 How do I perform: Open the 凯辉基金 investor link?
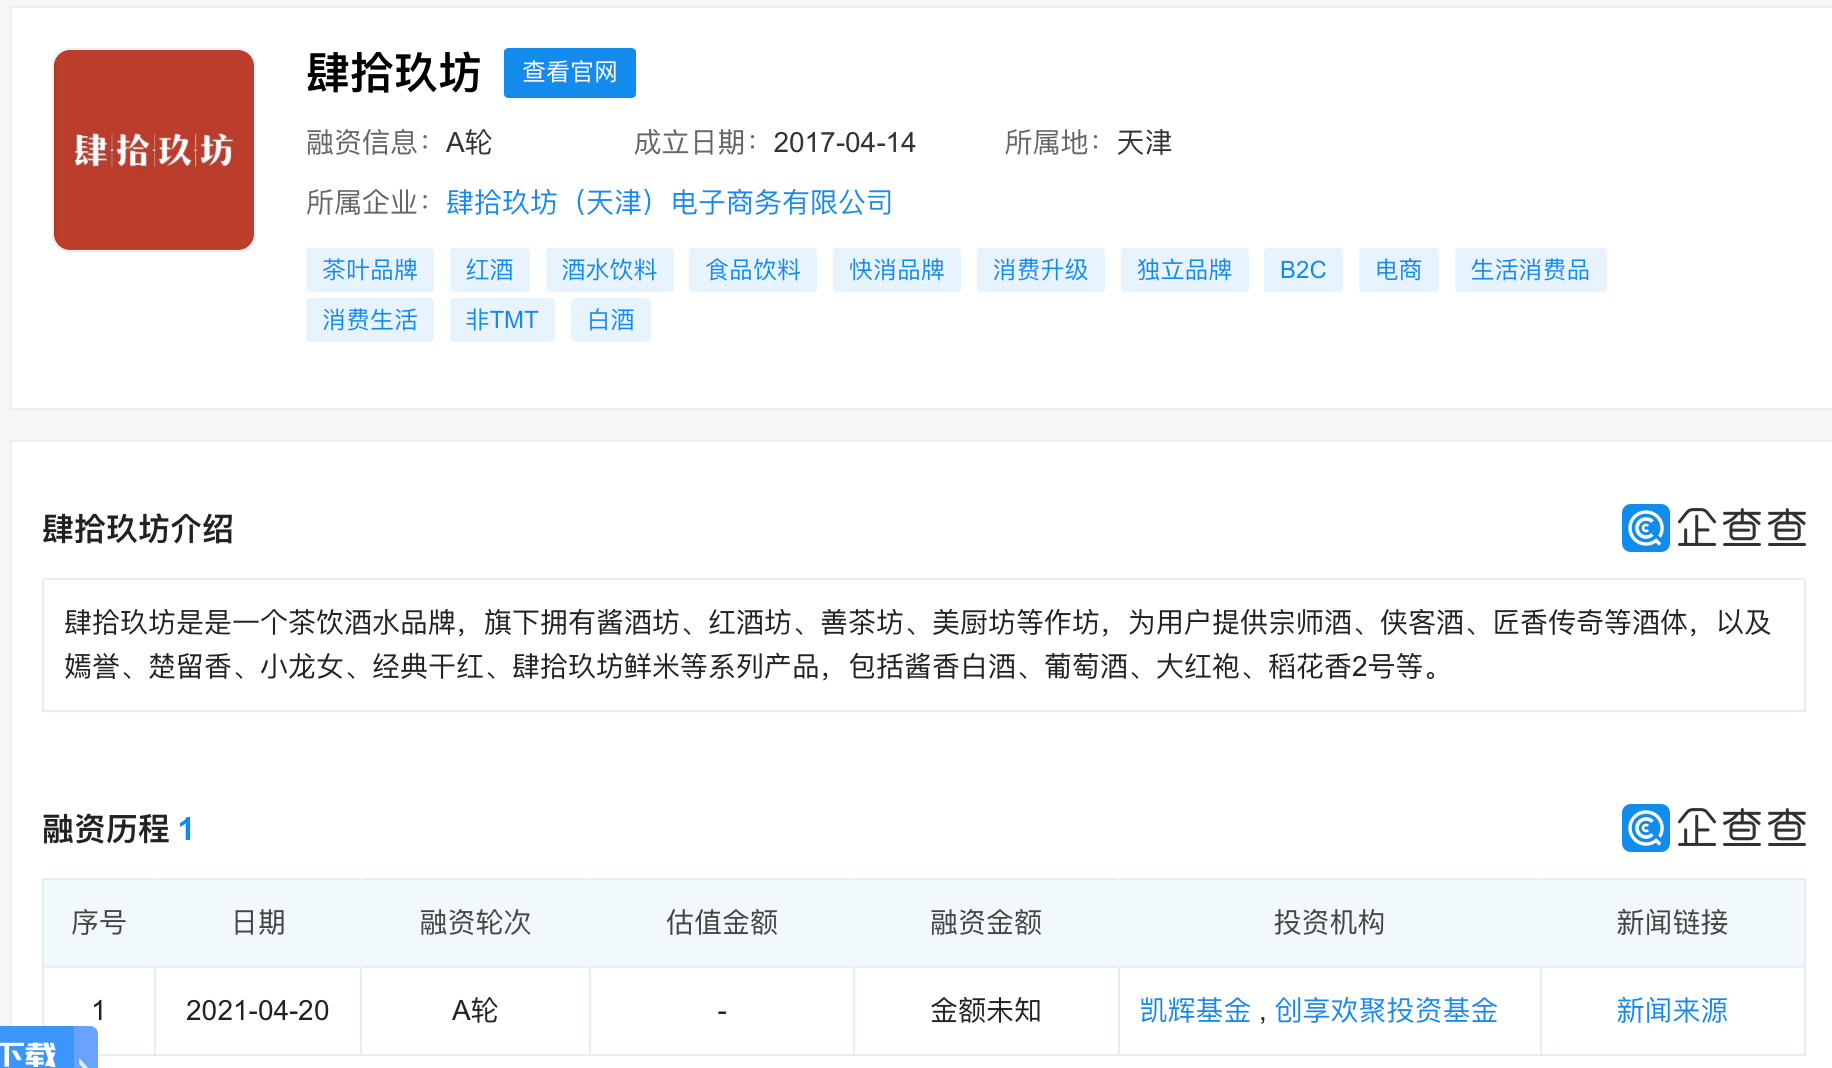[x=1195, y=1010]
